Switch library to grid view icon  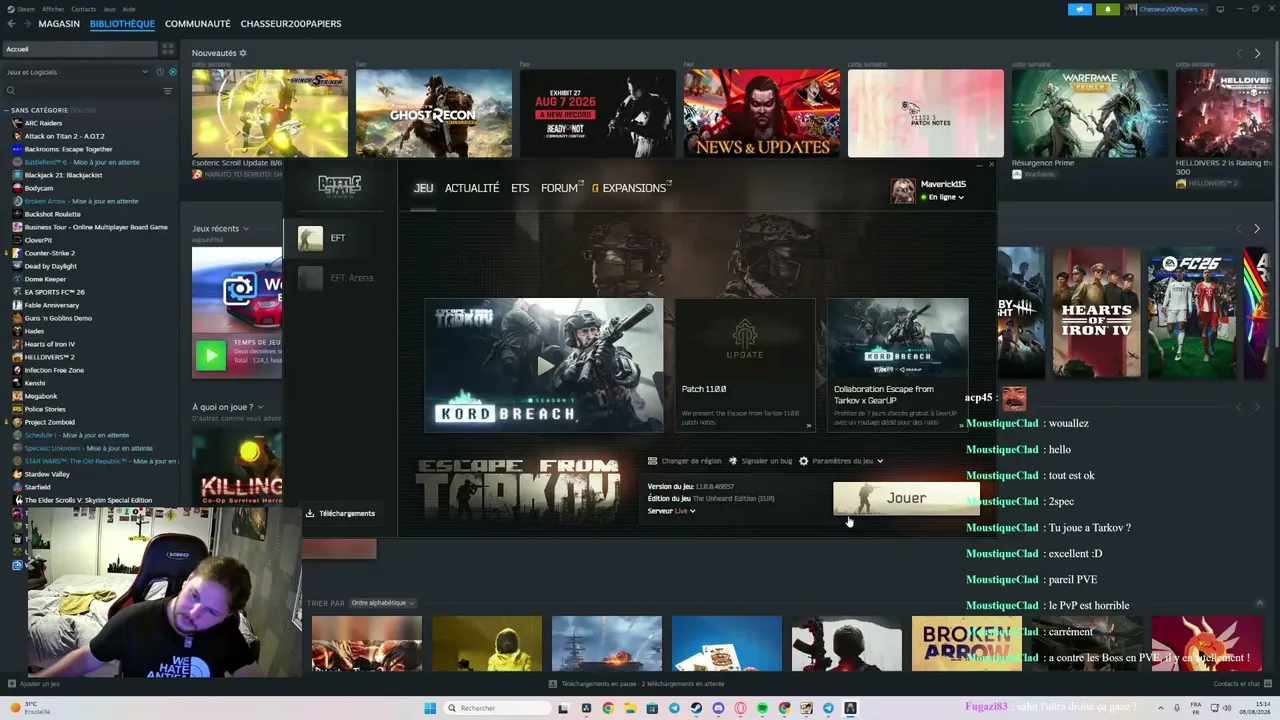[x=168, y=49]
